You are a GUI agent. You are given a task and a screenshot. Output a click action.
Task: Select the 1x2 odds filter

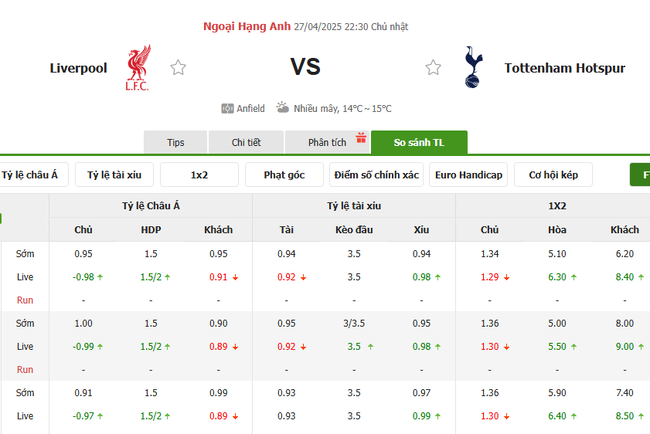click(x=199, y=175)
